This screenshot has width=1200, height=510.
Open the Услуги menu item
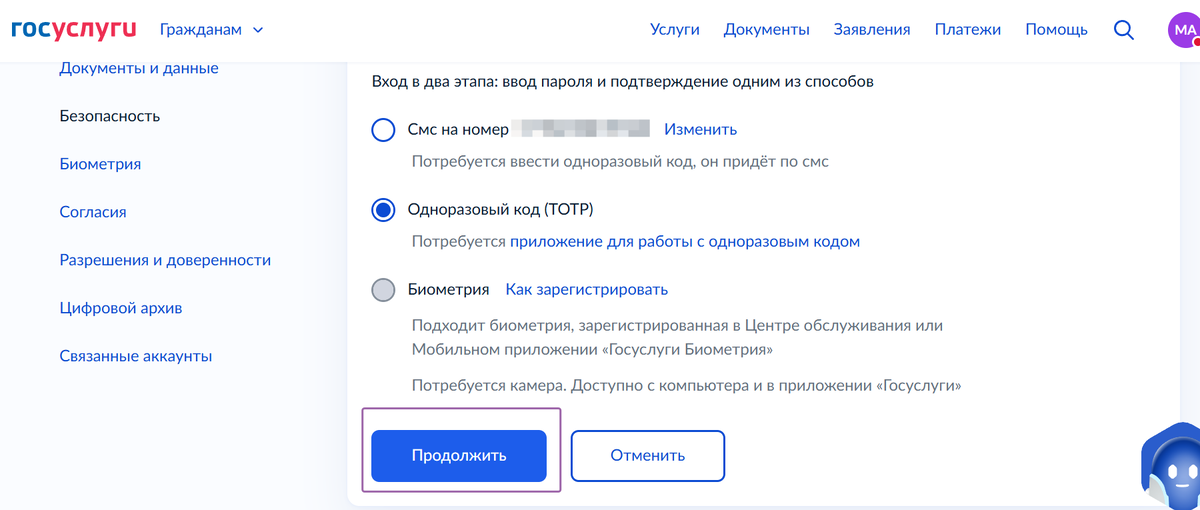click(x=674, y=30)
